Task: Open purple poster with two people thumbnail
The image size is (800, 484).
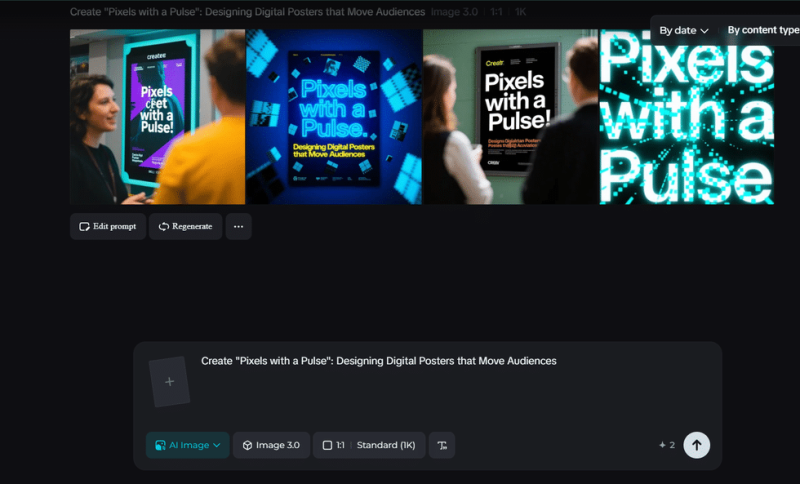Action: coord(158,117)
